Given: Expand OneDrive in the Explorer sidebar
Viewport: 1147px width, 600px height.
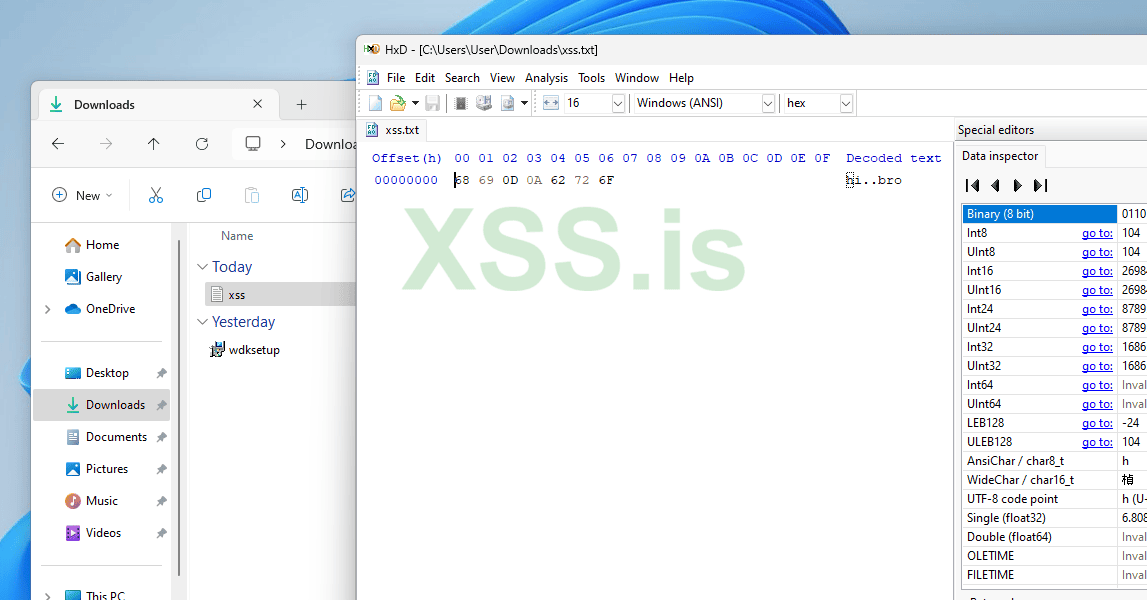Looking at the screenshot, I should click(48, 310).
